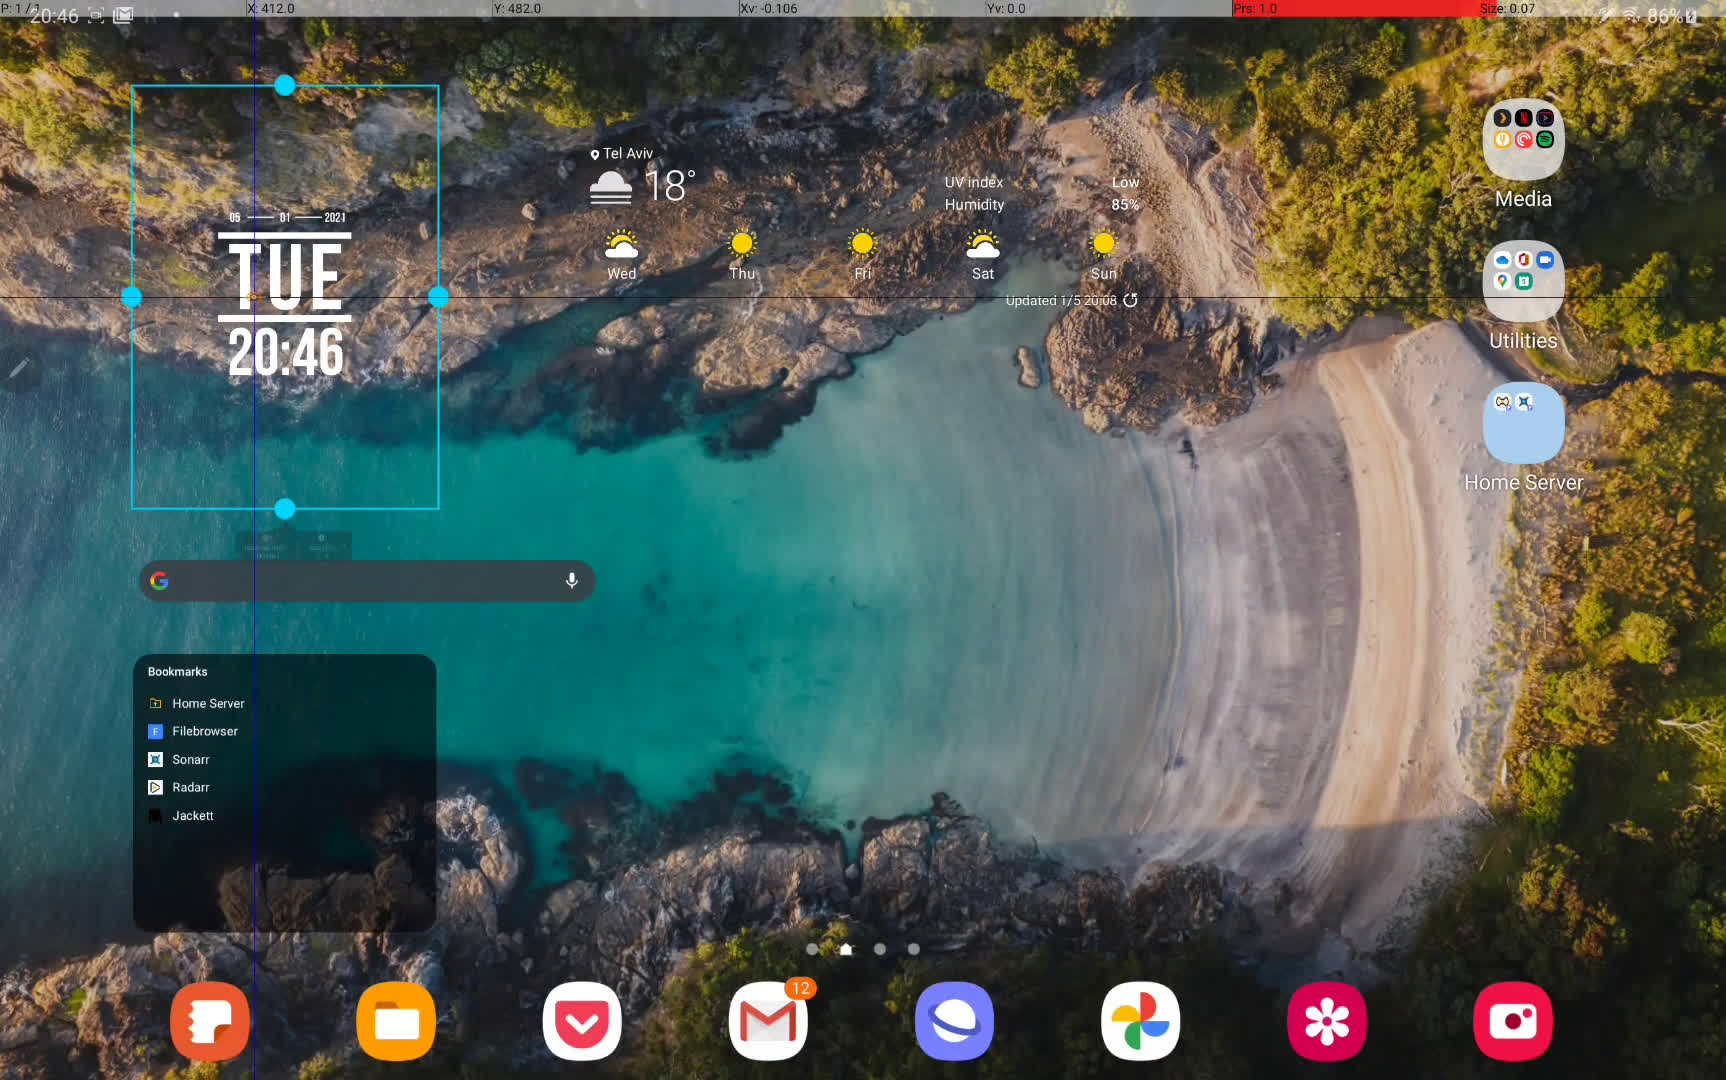Open the Home Server bookmark
Image resolution: width=1726 pixels, height=1080 pixels.
click(x=208, y=703)
